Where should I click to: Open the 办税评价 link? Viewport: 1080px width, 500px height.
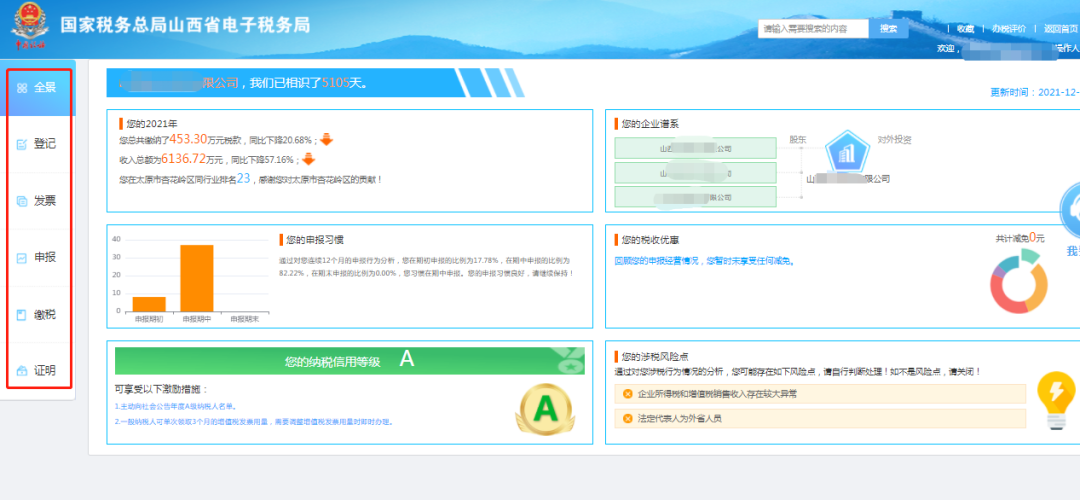(1009, 29)
